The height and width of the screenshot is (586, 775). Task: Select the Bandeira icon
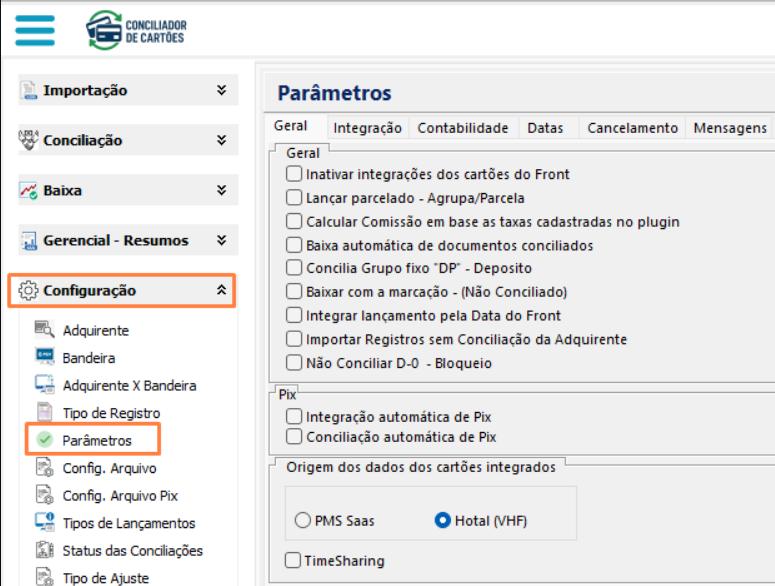click(44, 357)
